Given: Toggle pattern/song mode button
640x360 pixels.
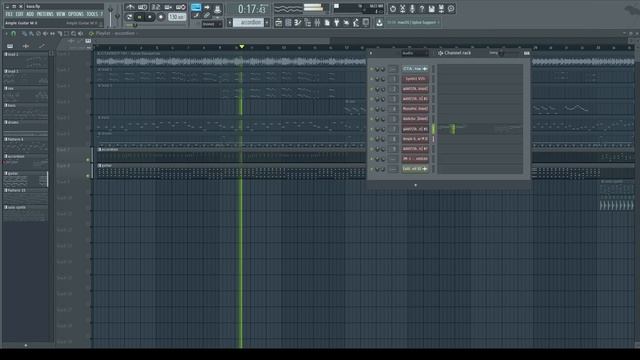Looking at the screenshot, I should coord(129,17).
